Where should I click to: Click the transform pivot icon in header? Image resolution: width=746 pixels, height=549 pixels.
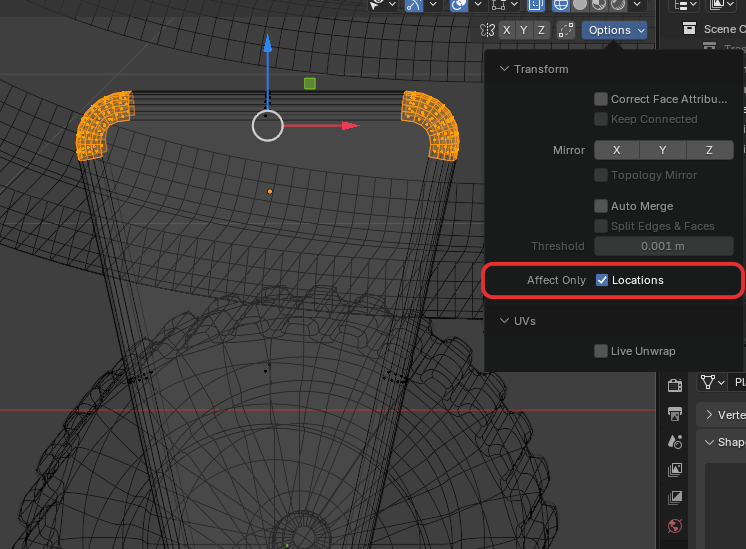click(499, 5)
